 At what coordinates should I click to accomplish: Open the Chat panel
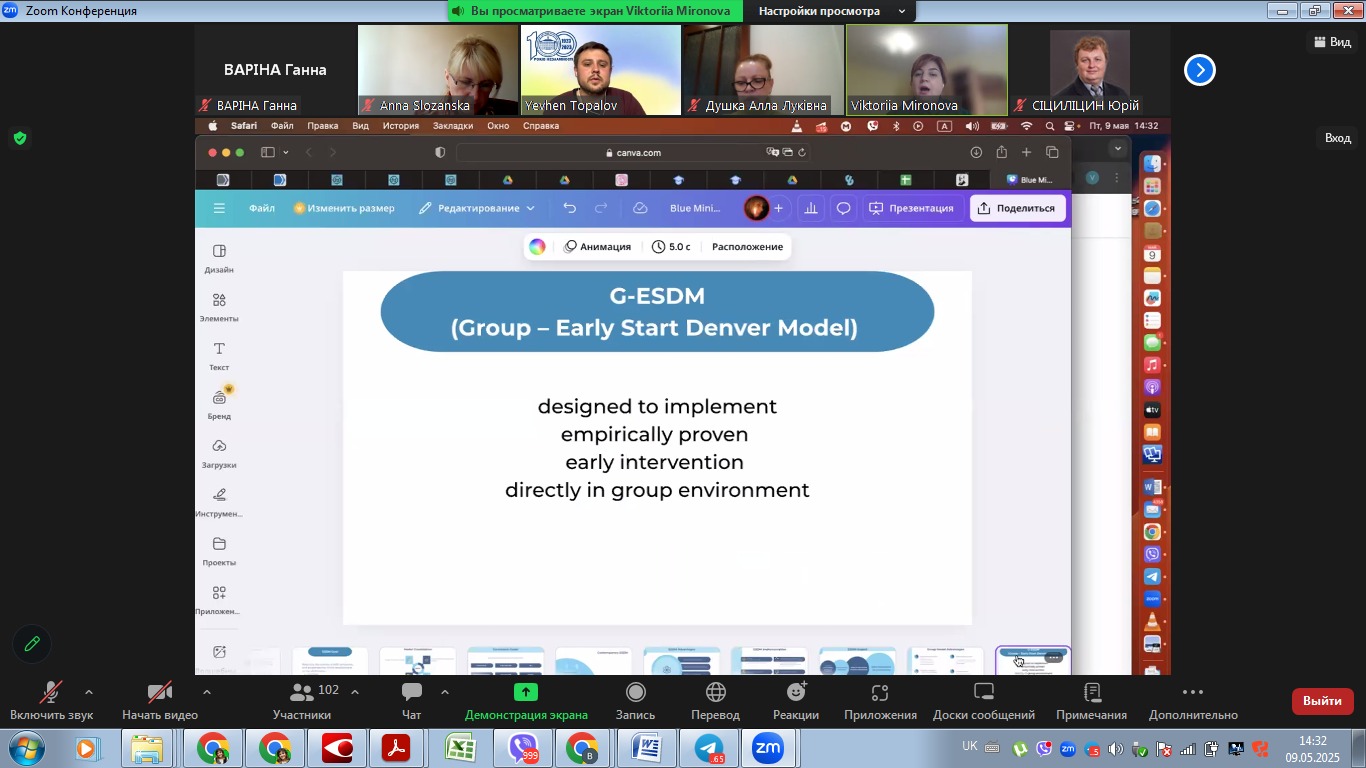click(x=411, y=700)
